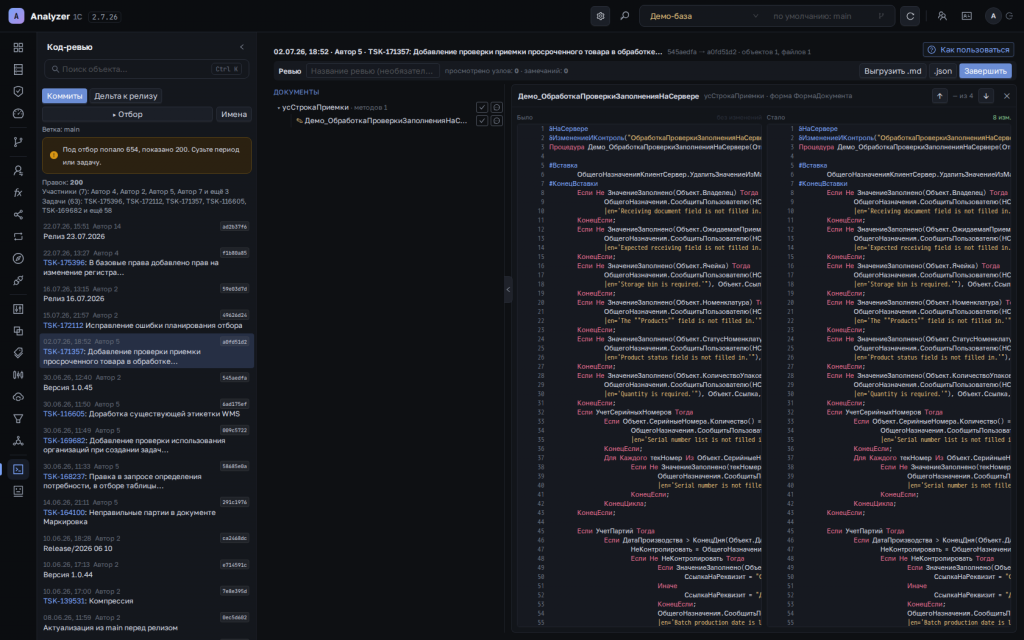Screen dimensions: 1024x640
Task: Open the tag label icon in sidebar
Action: (18, 353)
